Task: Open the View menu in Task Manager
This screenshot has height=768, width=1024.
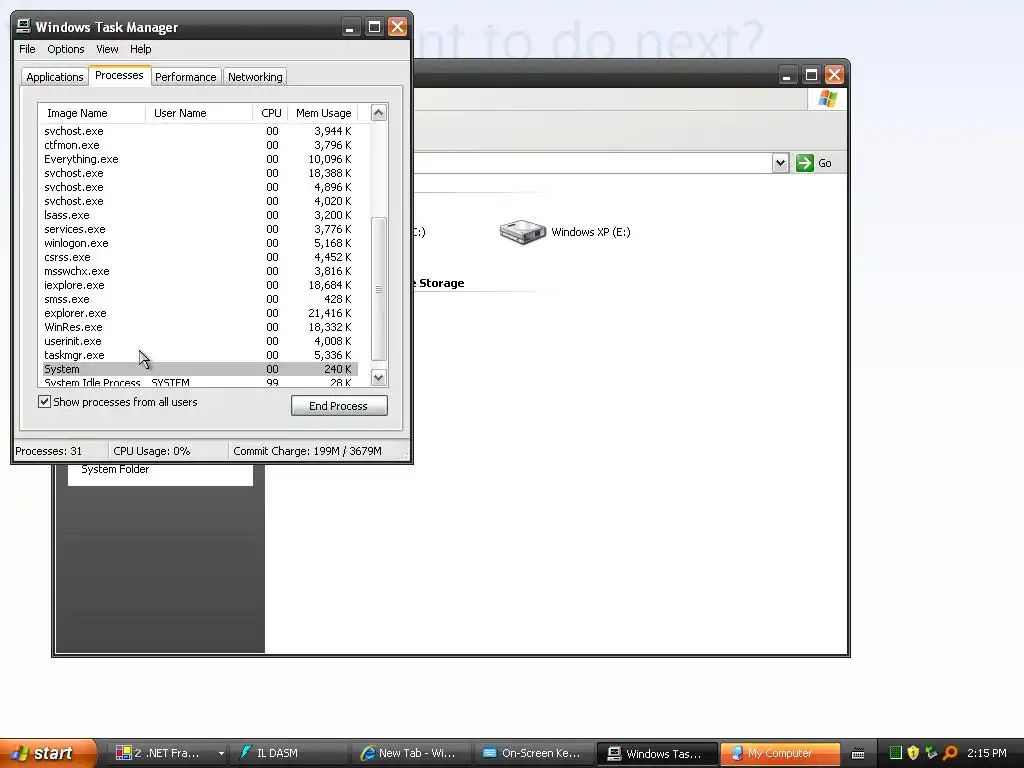Action: [x=107, y=49]
